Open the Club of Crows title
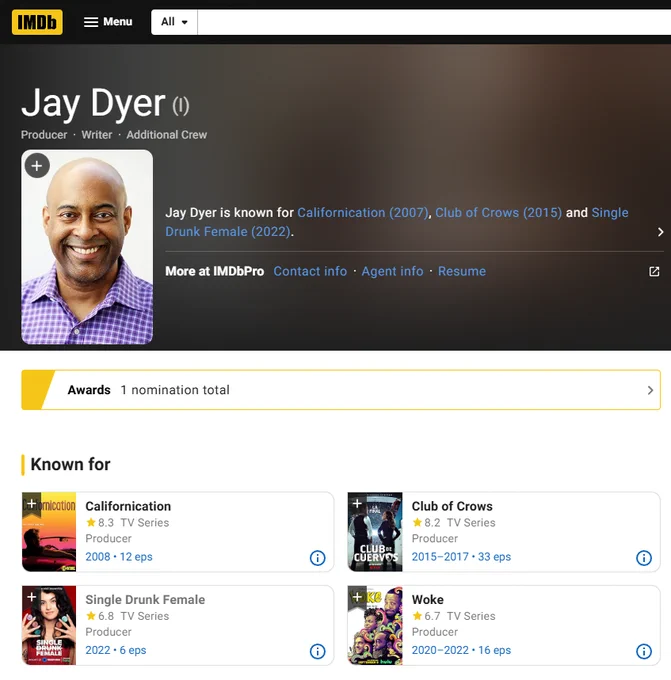 click(x=452, y=506)
